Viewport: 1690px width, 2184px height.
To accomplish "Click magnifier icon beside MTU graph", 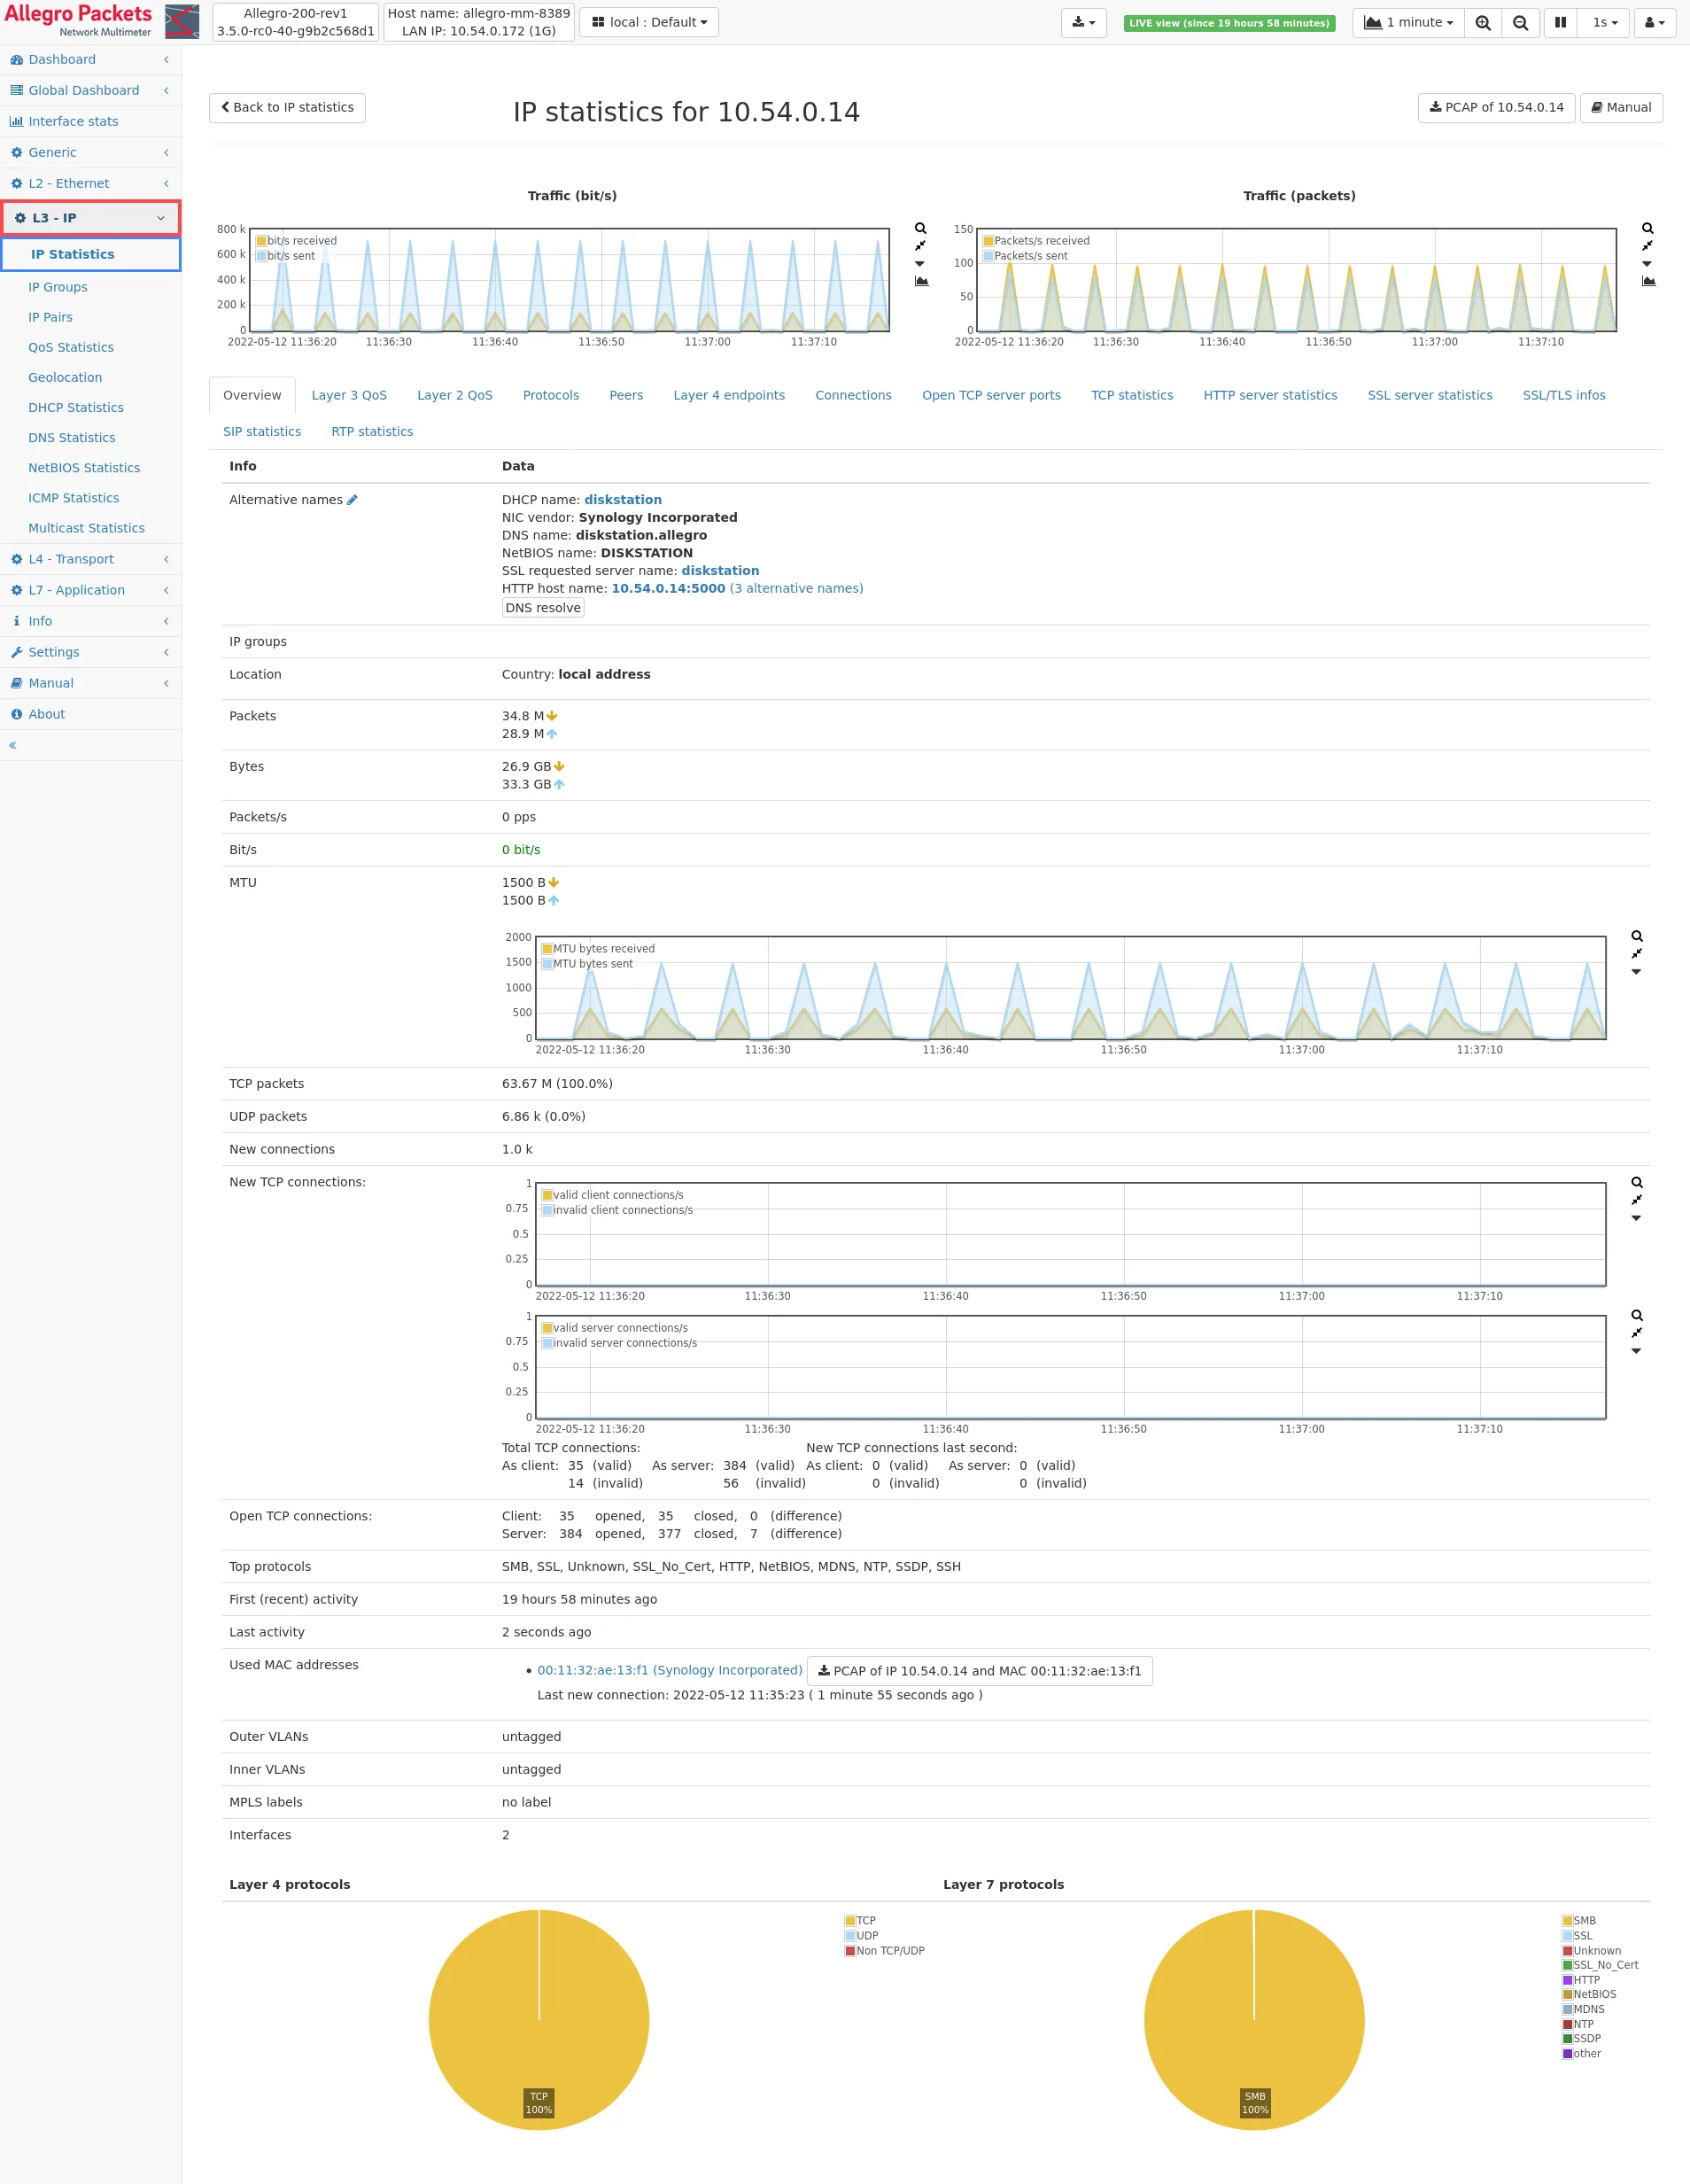I will click(1637, 936).
